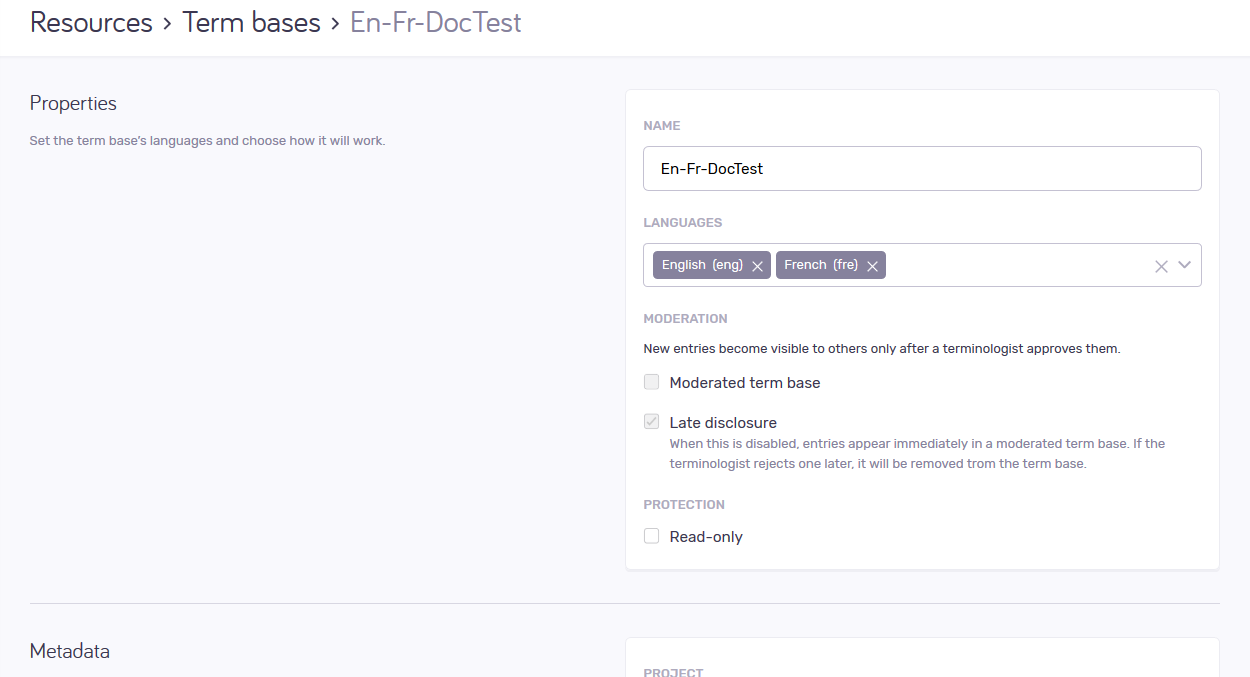The image size is (1250, 677).
Task: Focus the Name field containing En-Fr-DocTest
Action: [921, 169]
